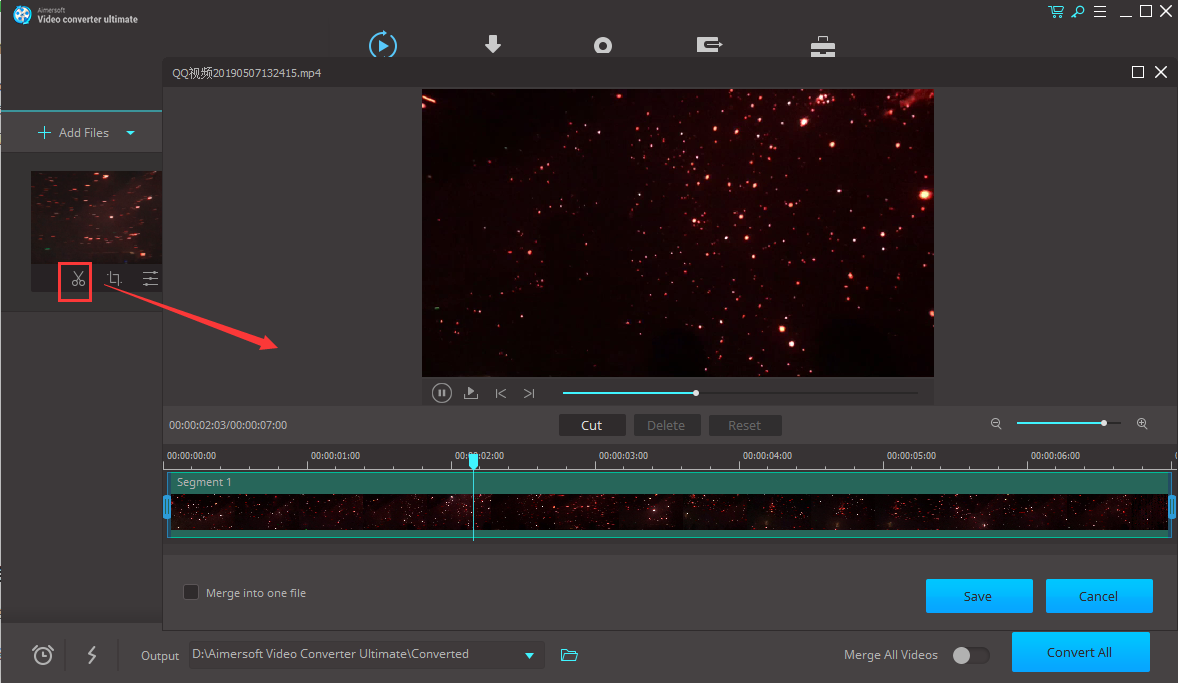The height and width of the screenshot is (683, 1178).
Task: Click the timeline zoom slider
Action: 1068,423
